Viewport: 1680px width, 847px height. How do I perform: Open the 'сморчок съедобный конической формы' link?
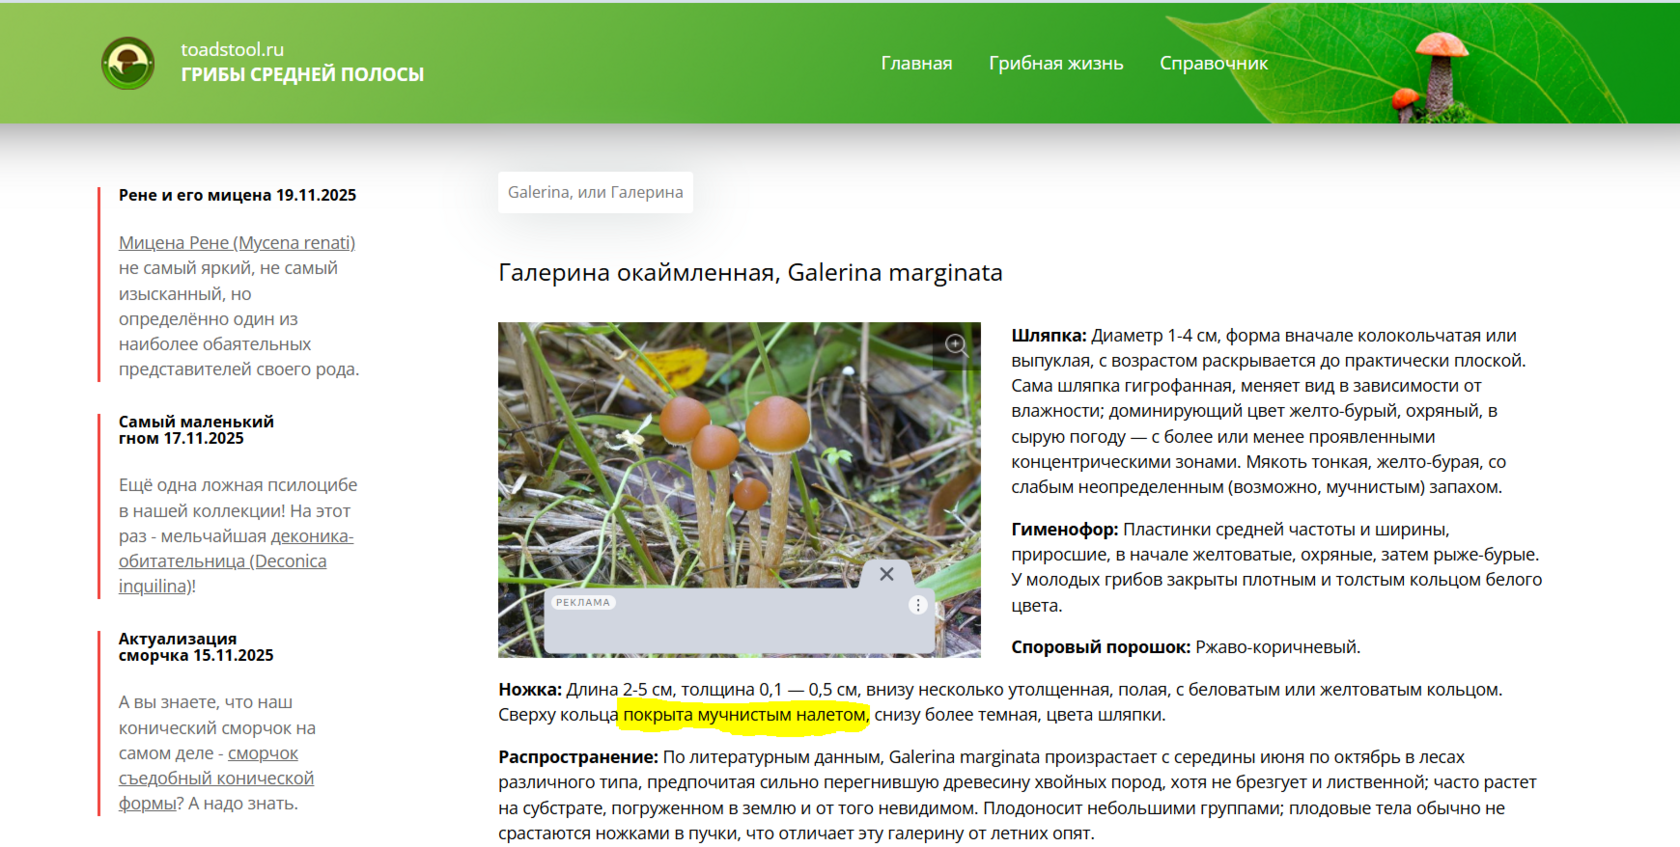[x=216, y=778]
